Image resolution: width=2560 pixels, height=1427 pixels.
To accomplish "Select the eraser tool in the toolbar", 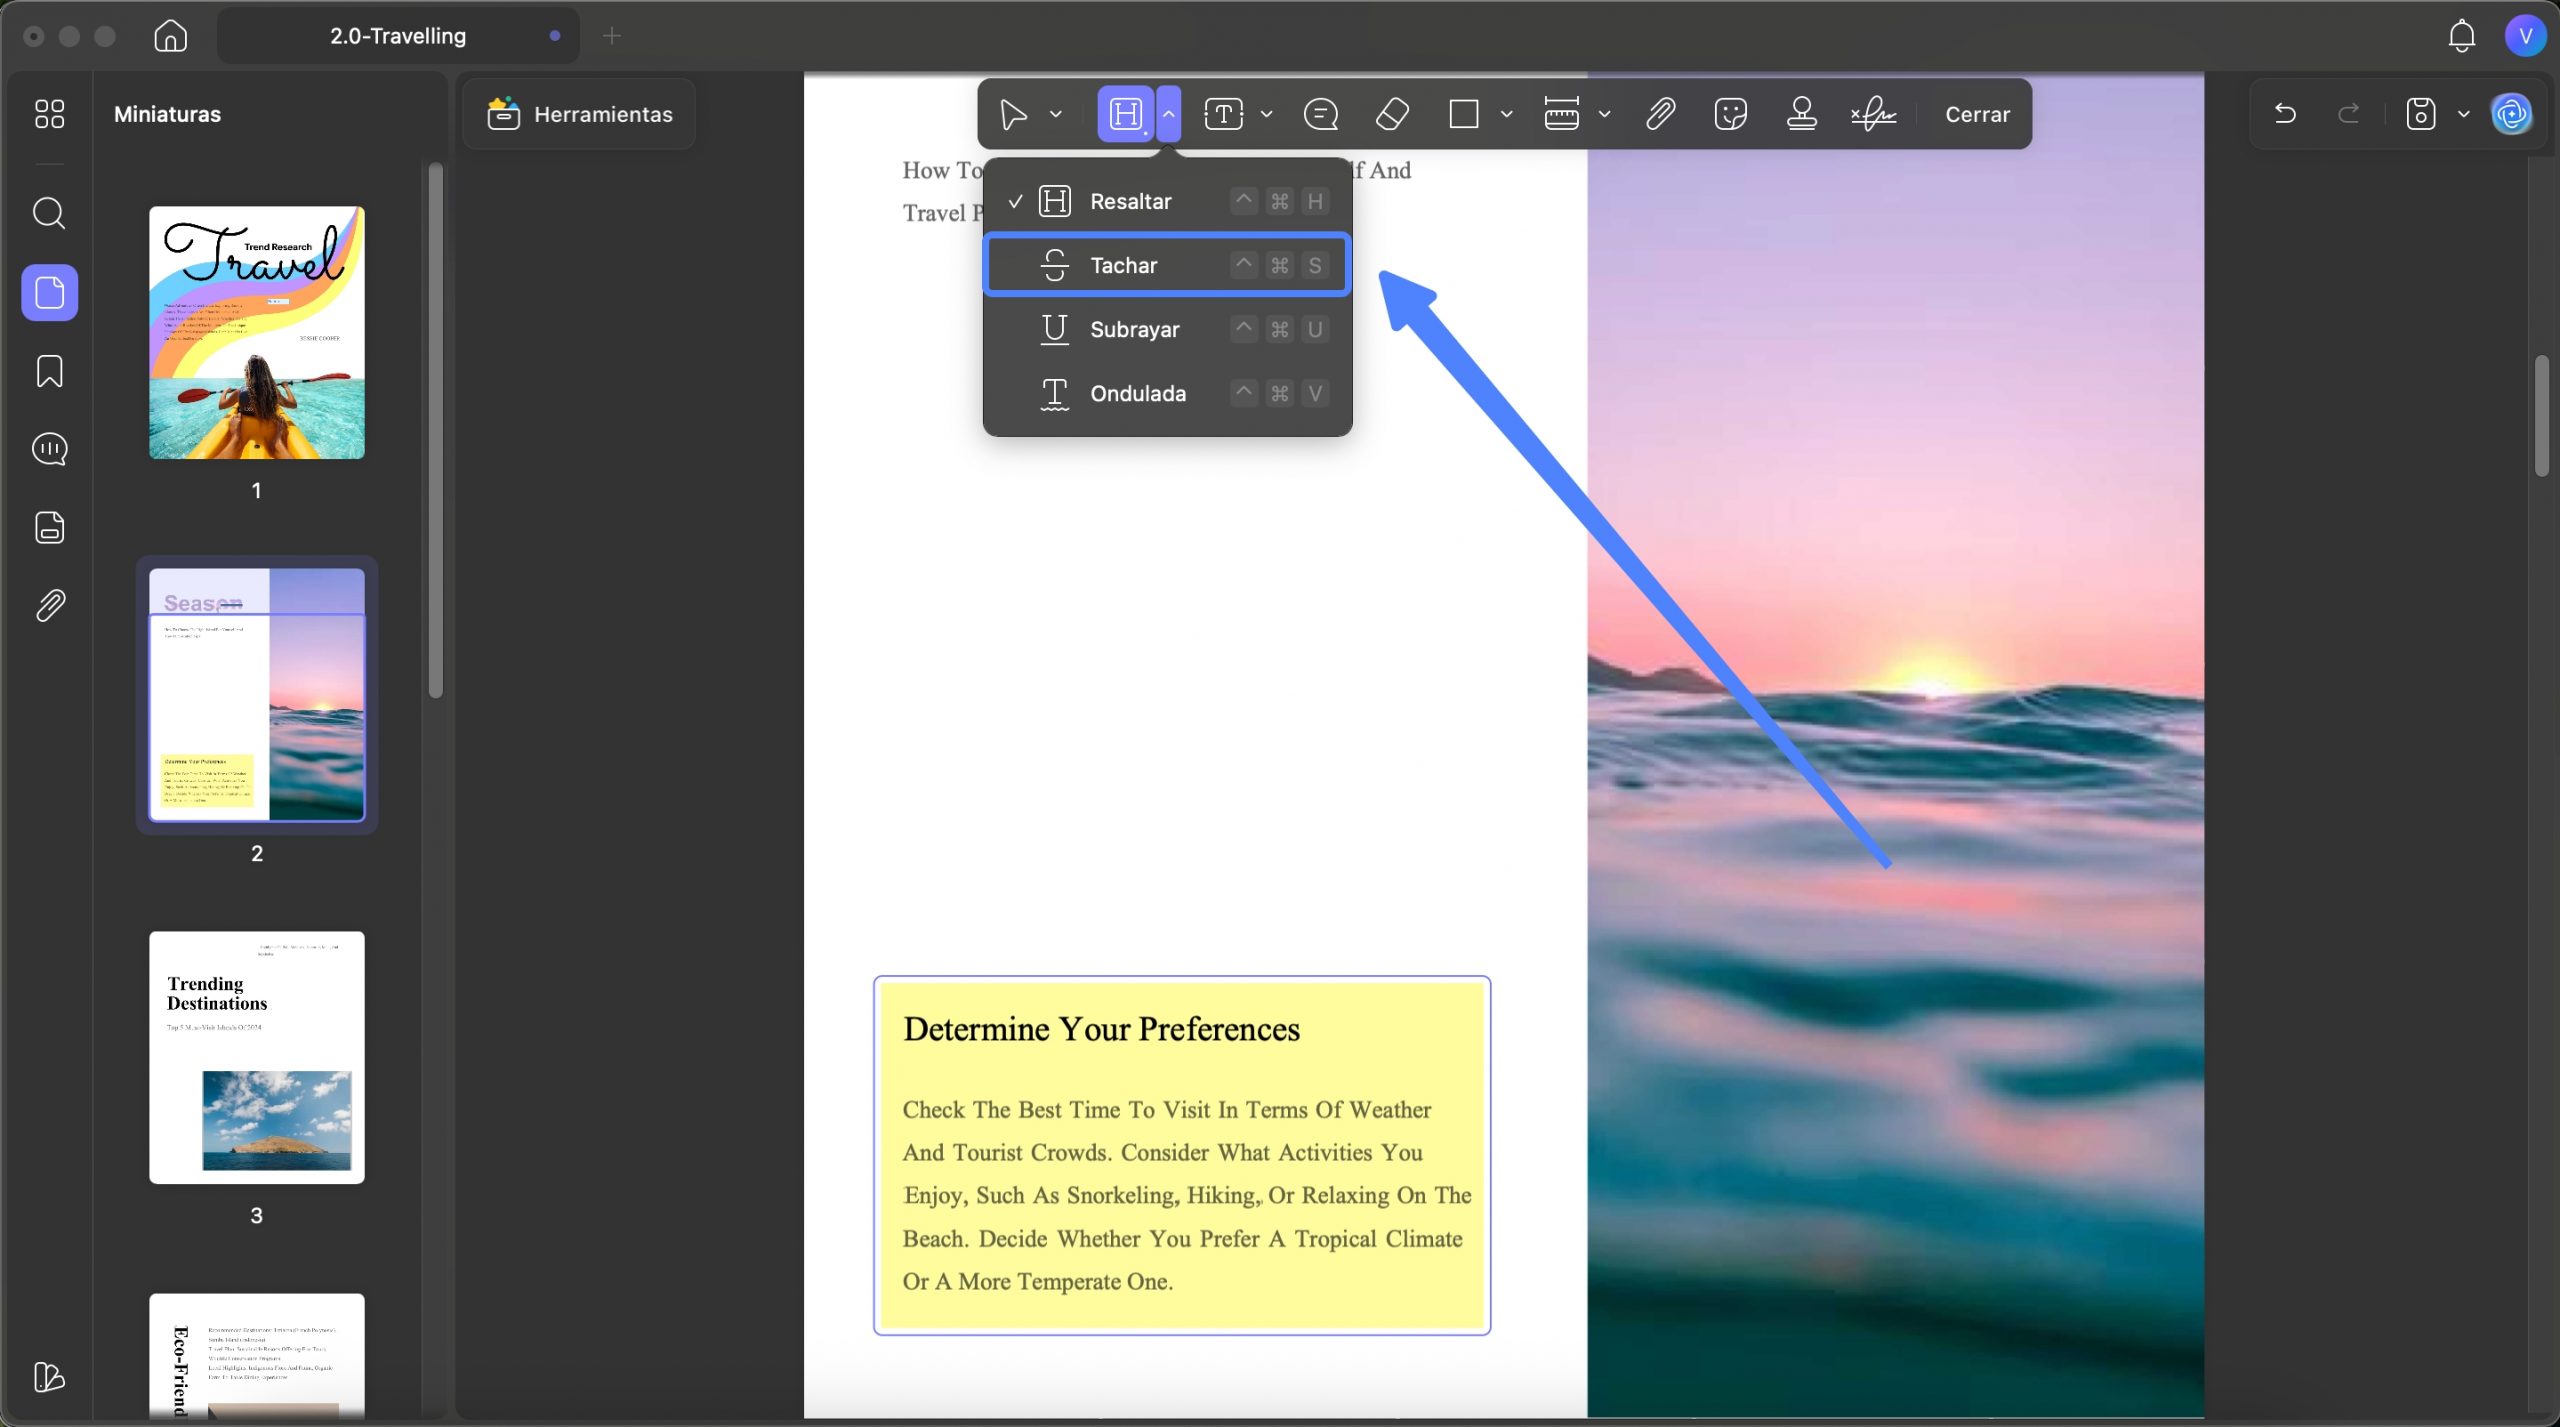I will click(x=1392, y=114).
